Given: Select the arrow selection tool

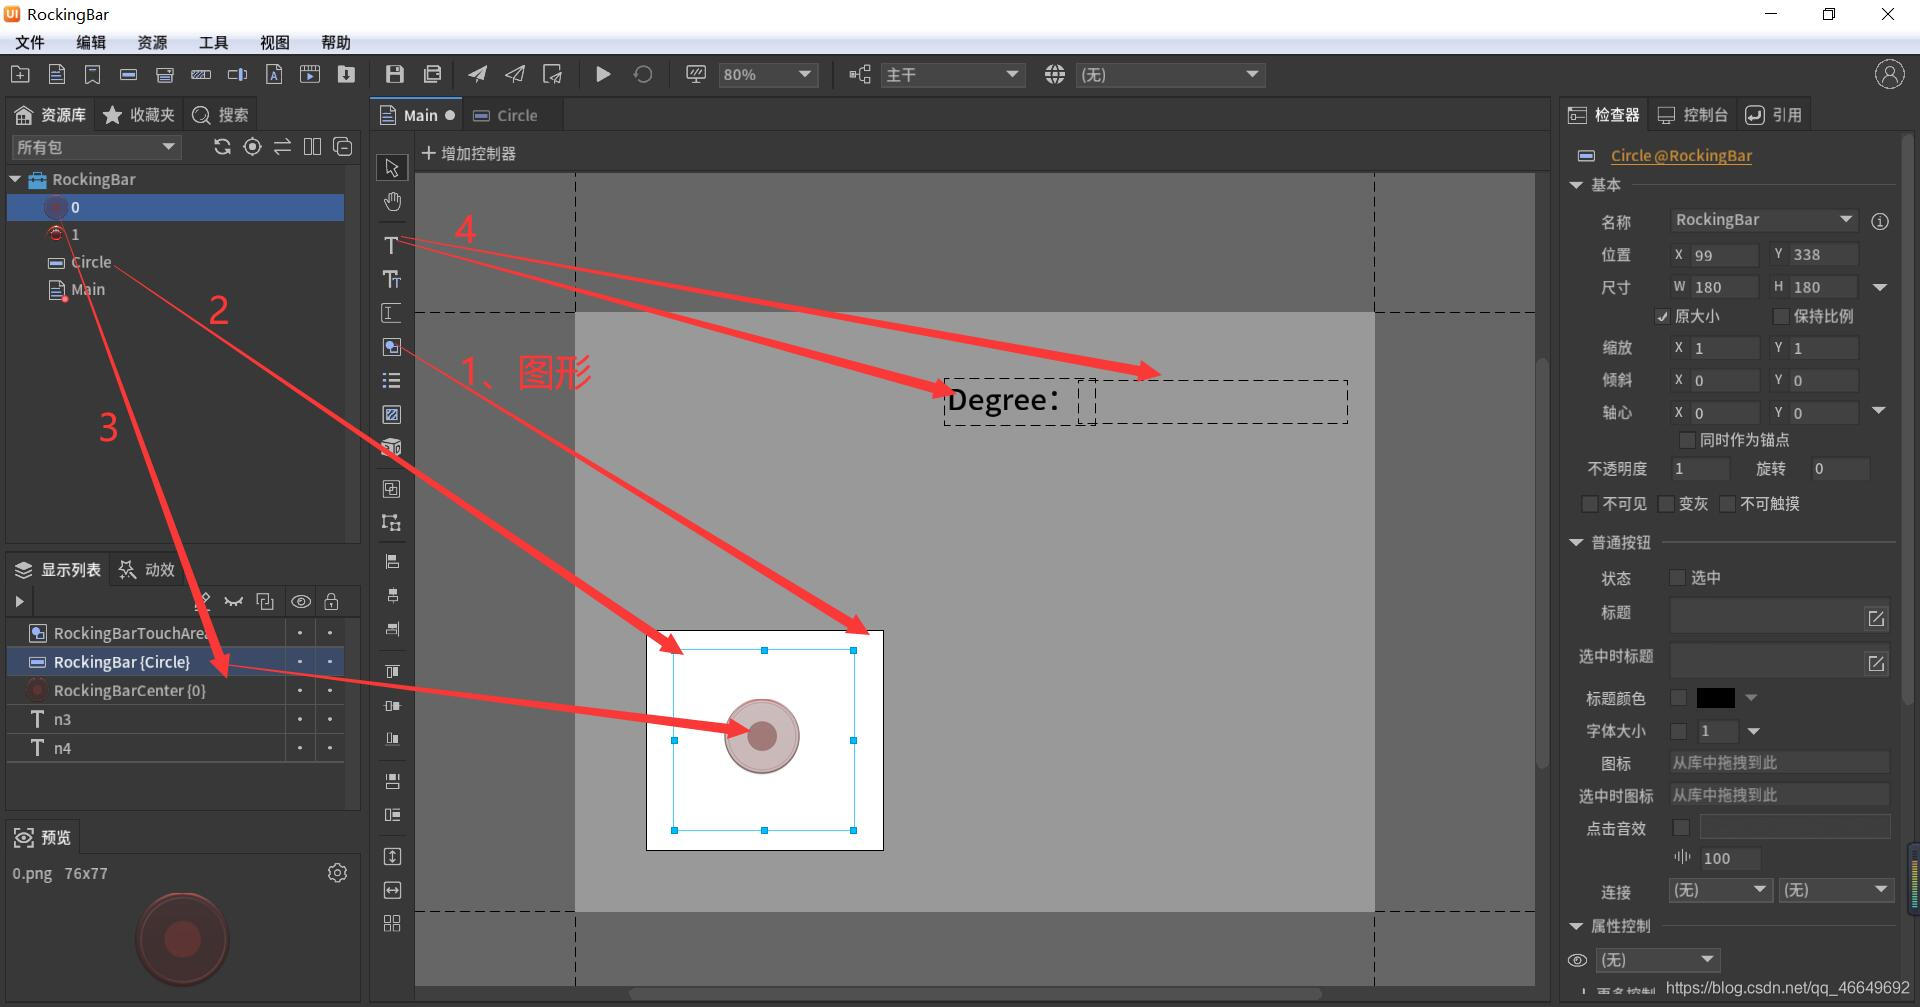Looking at the screenshot, I should 392,168.
